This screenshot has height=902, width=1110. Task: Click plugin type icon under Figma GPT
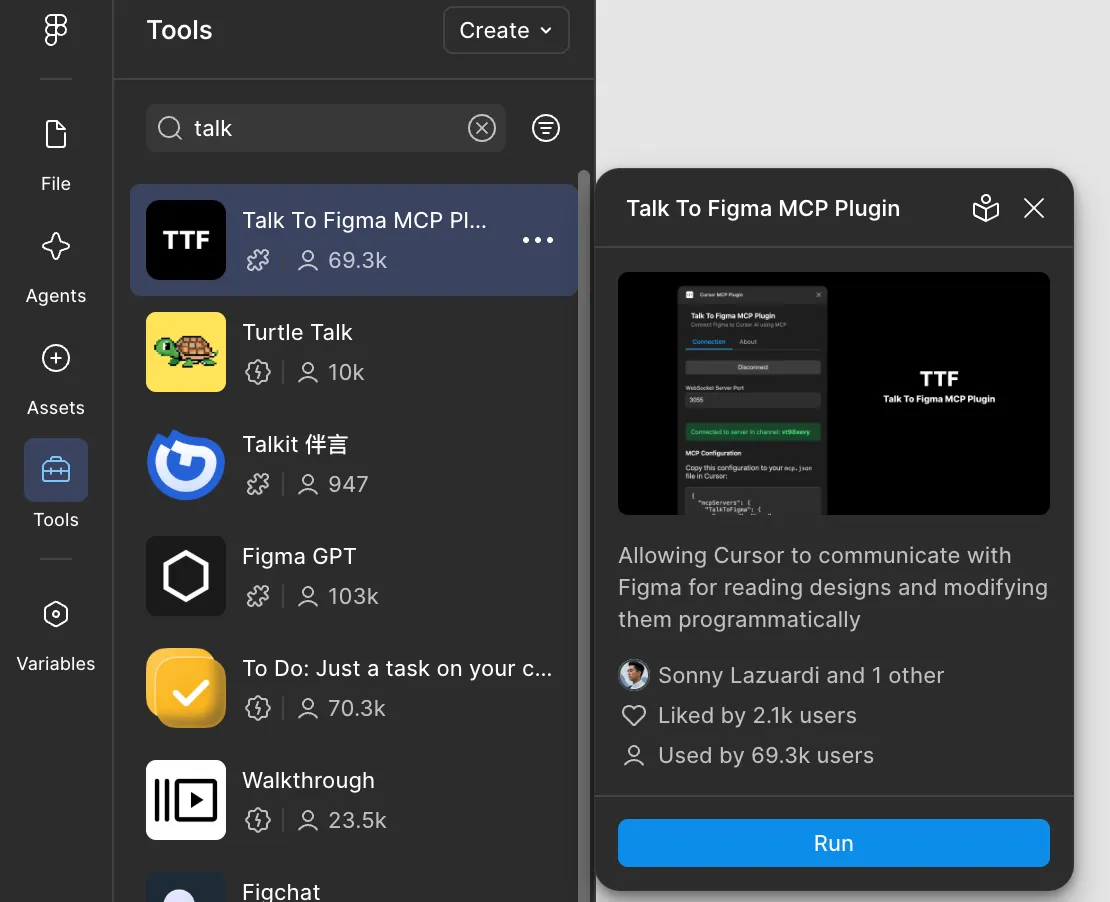tap(258, 596)
